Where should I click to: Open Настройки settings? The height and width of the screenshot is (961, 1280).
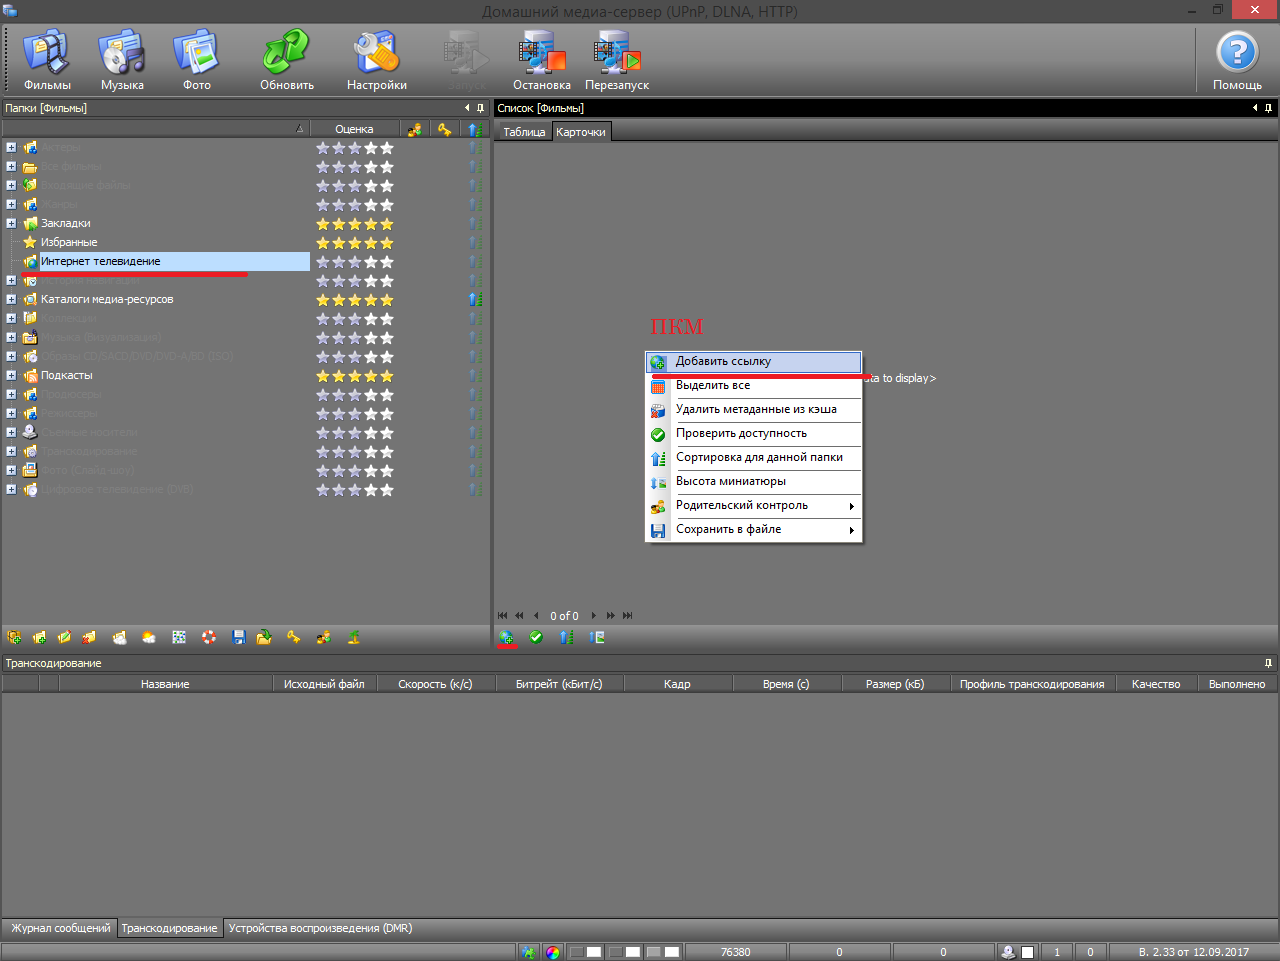tap(376, 60)
